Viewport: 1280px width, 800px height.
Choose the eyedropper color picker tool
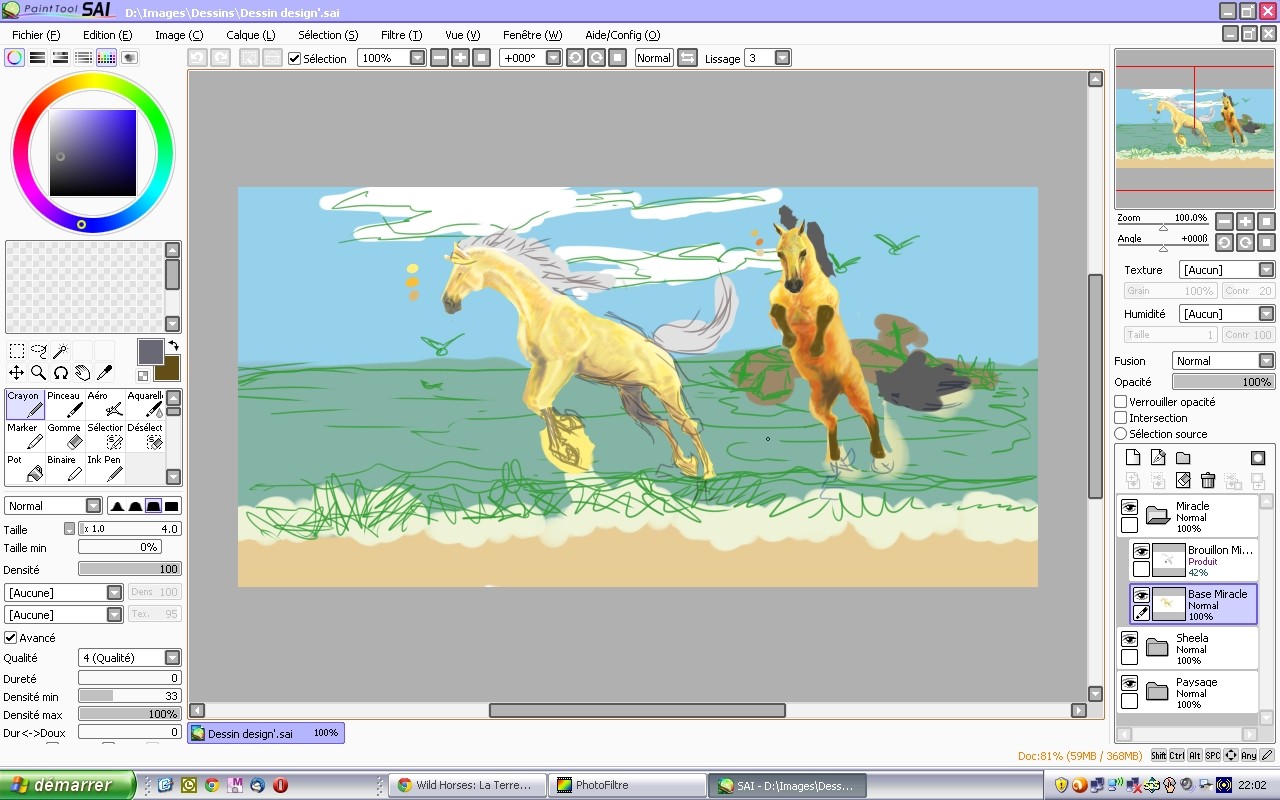click(x=105, y=373)
